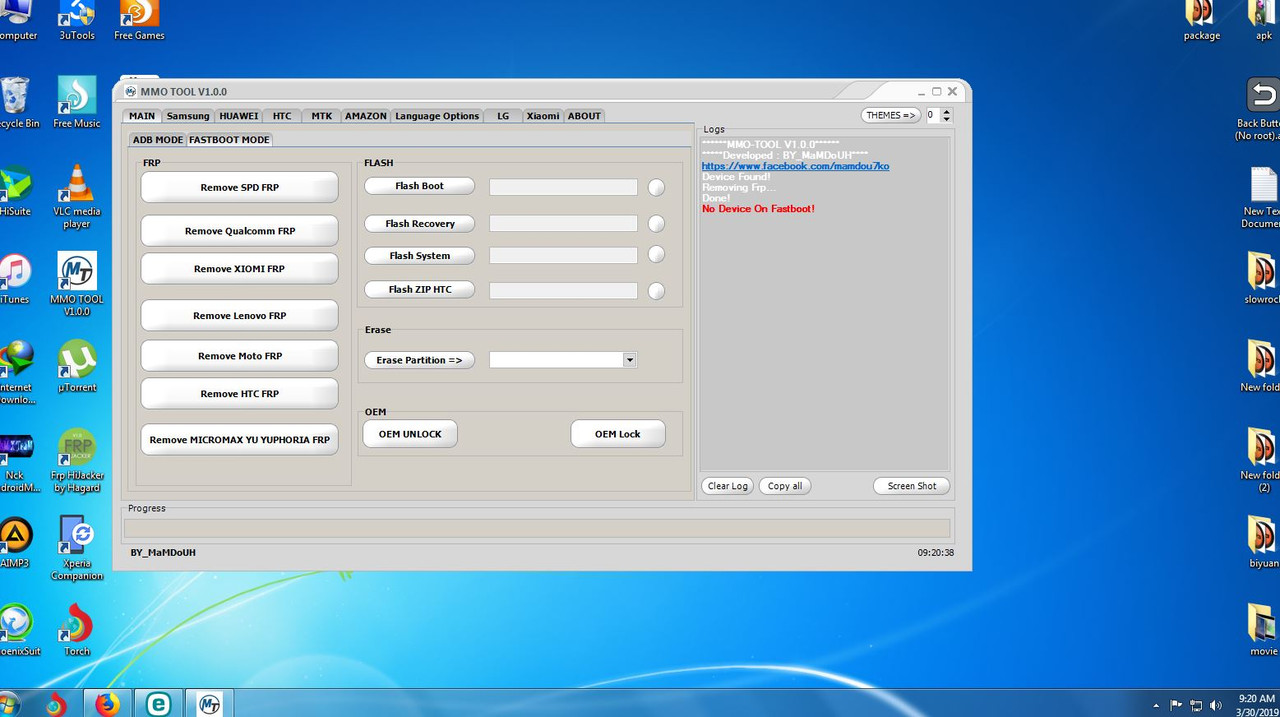Switch to the AMAZON tab
Viewport: 1280px width, 717px height.
coord(366,116)
